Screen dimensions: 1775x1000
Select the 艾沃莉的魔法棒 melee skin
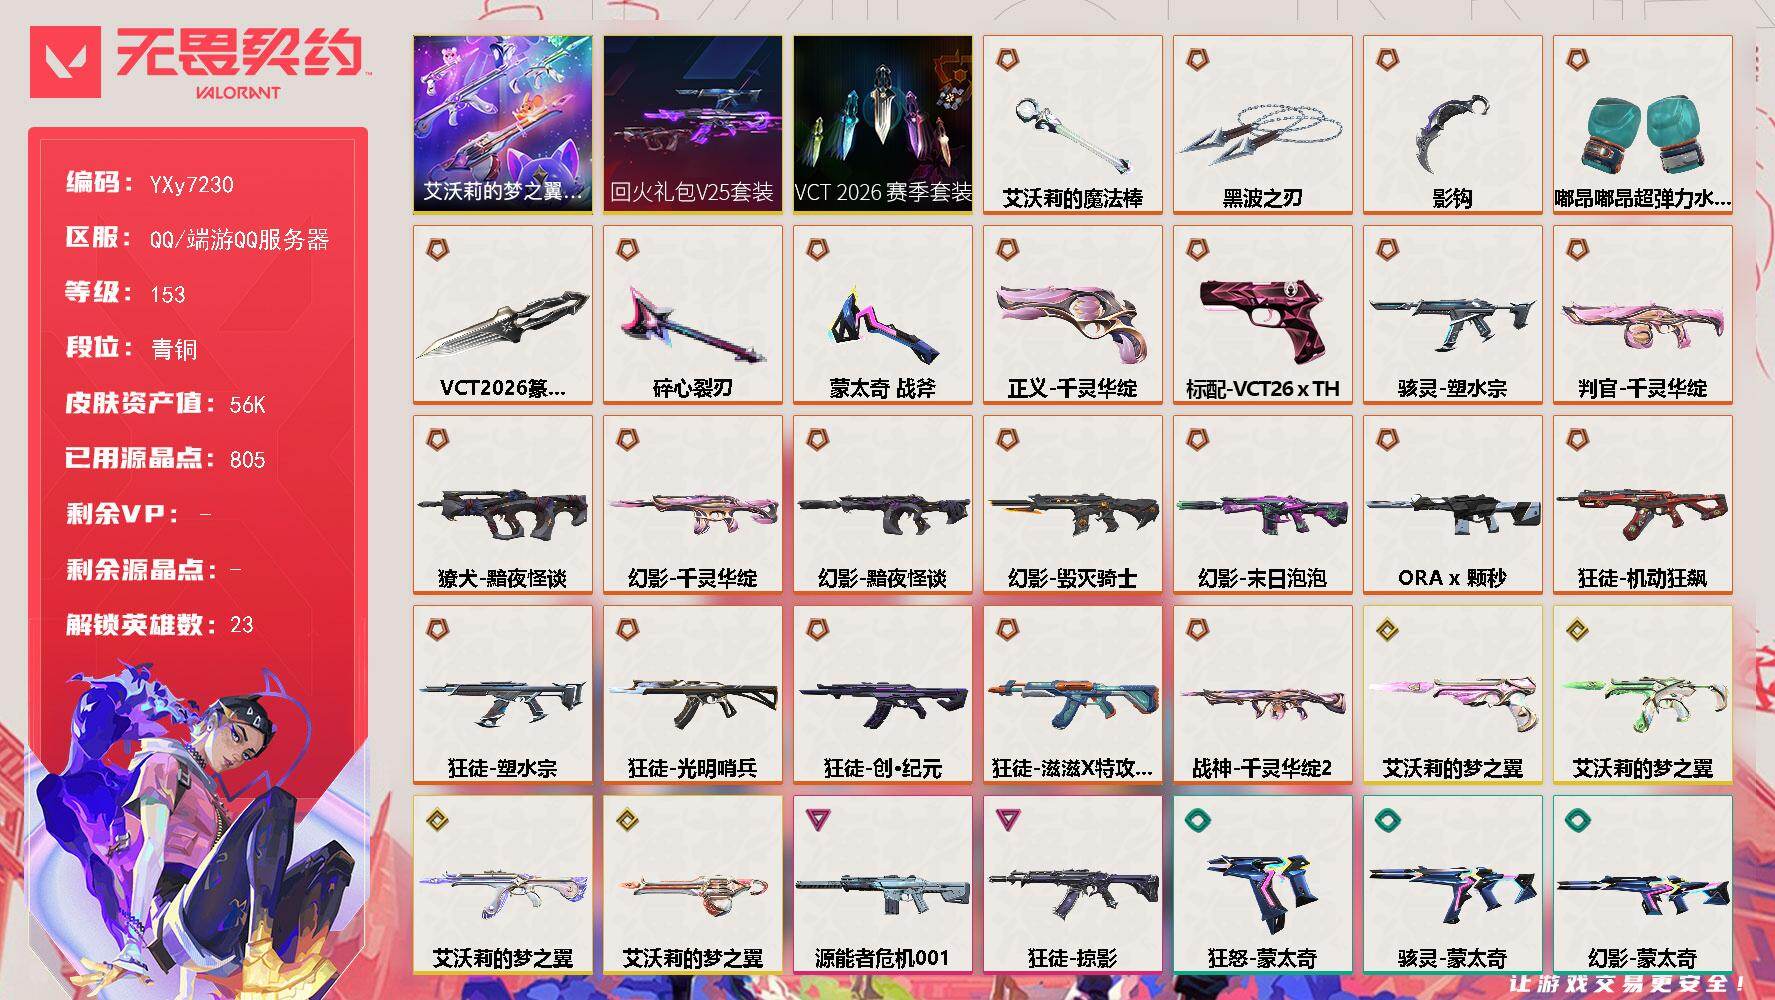(1072, 124)
